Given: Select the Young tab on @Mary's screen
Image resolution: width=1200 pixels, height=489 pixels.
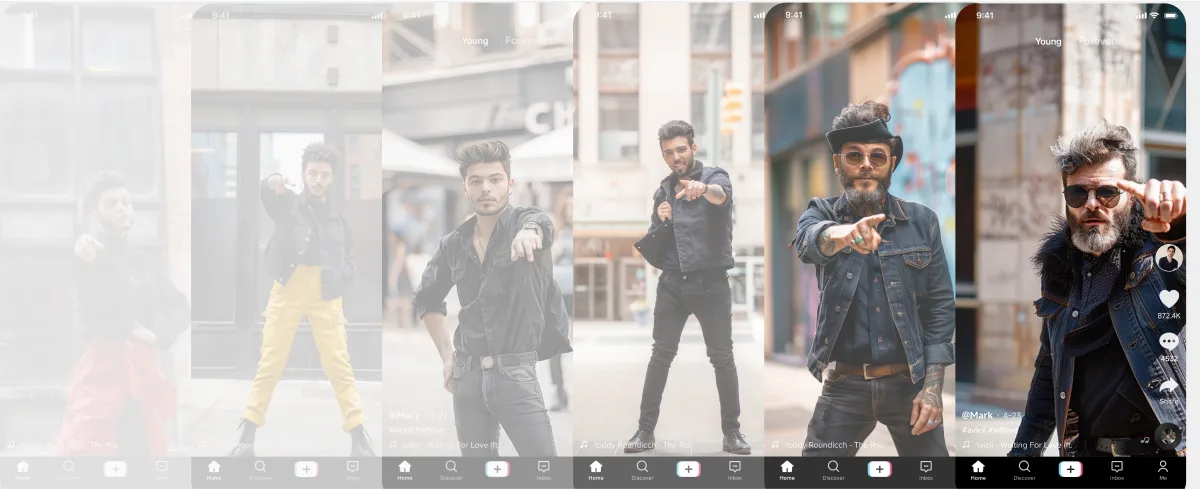Looking at the screenshot, I should tap(475, 41).
